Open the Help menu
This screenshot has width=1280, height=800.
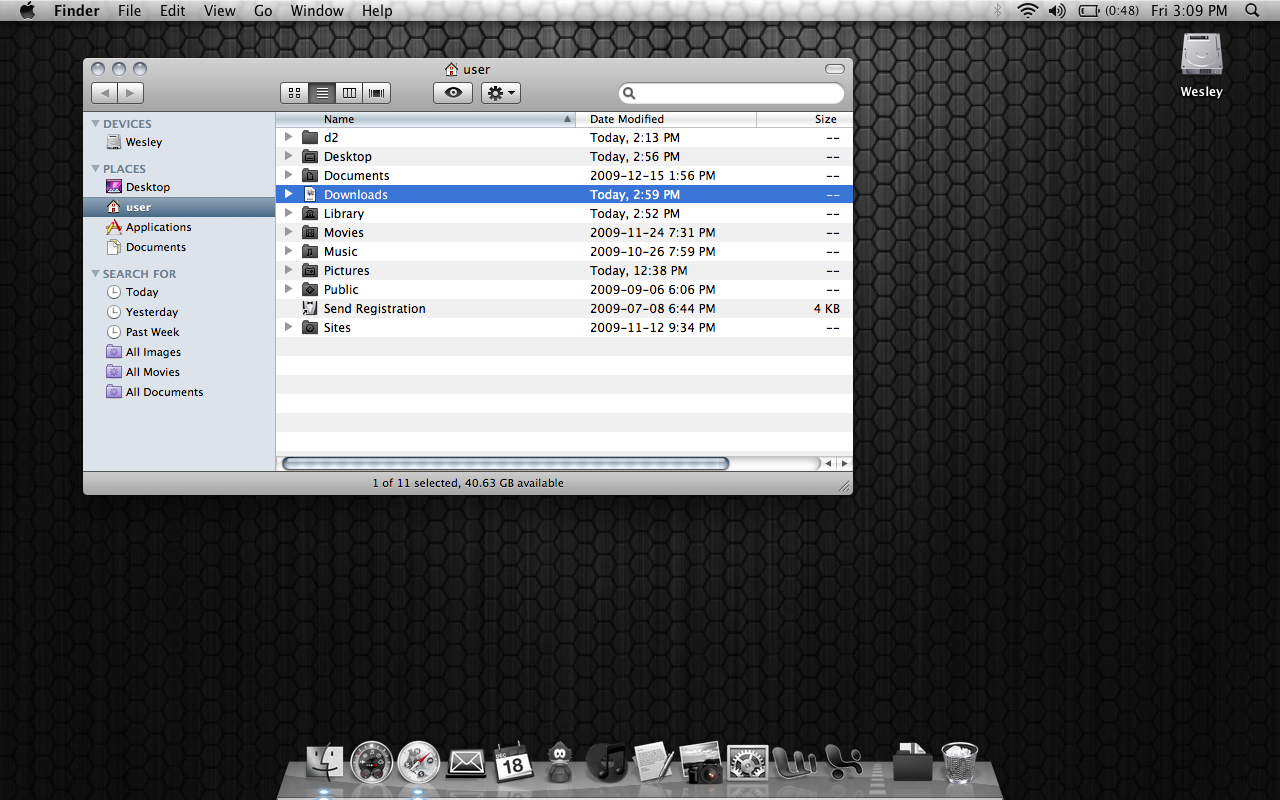tap(377, 11)
